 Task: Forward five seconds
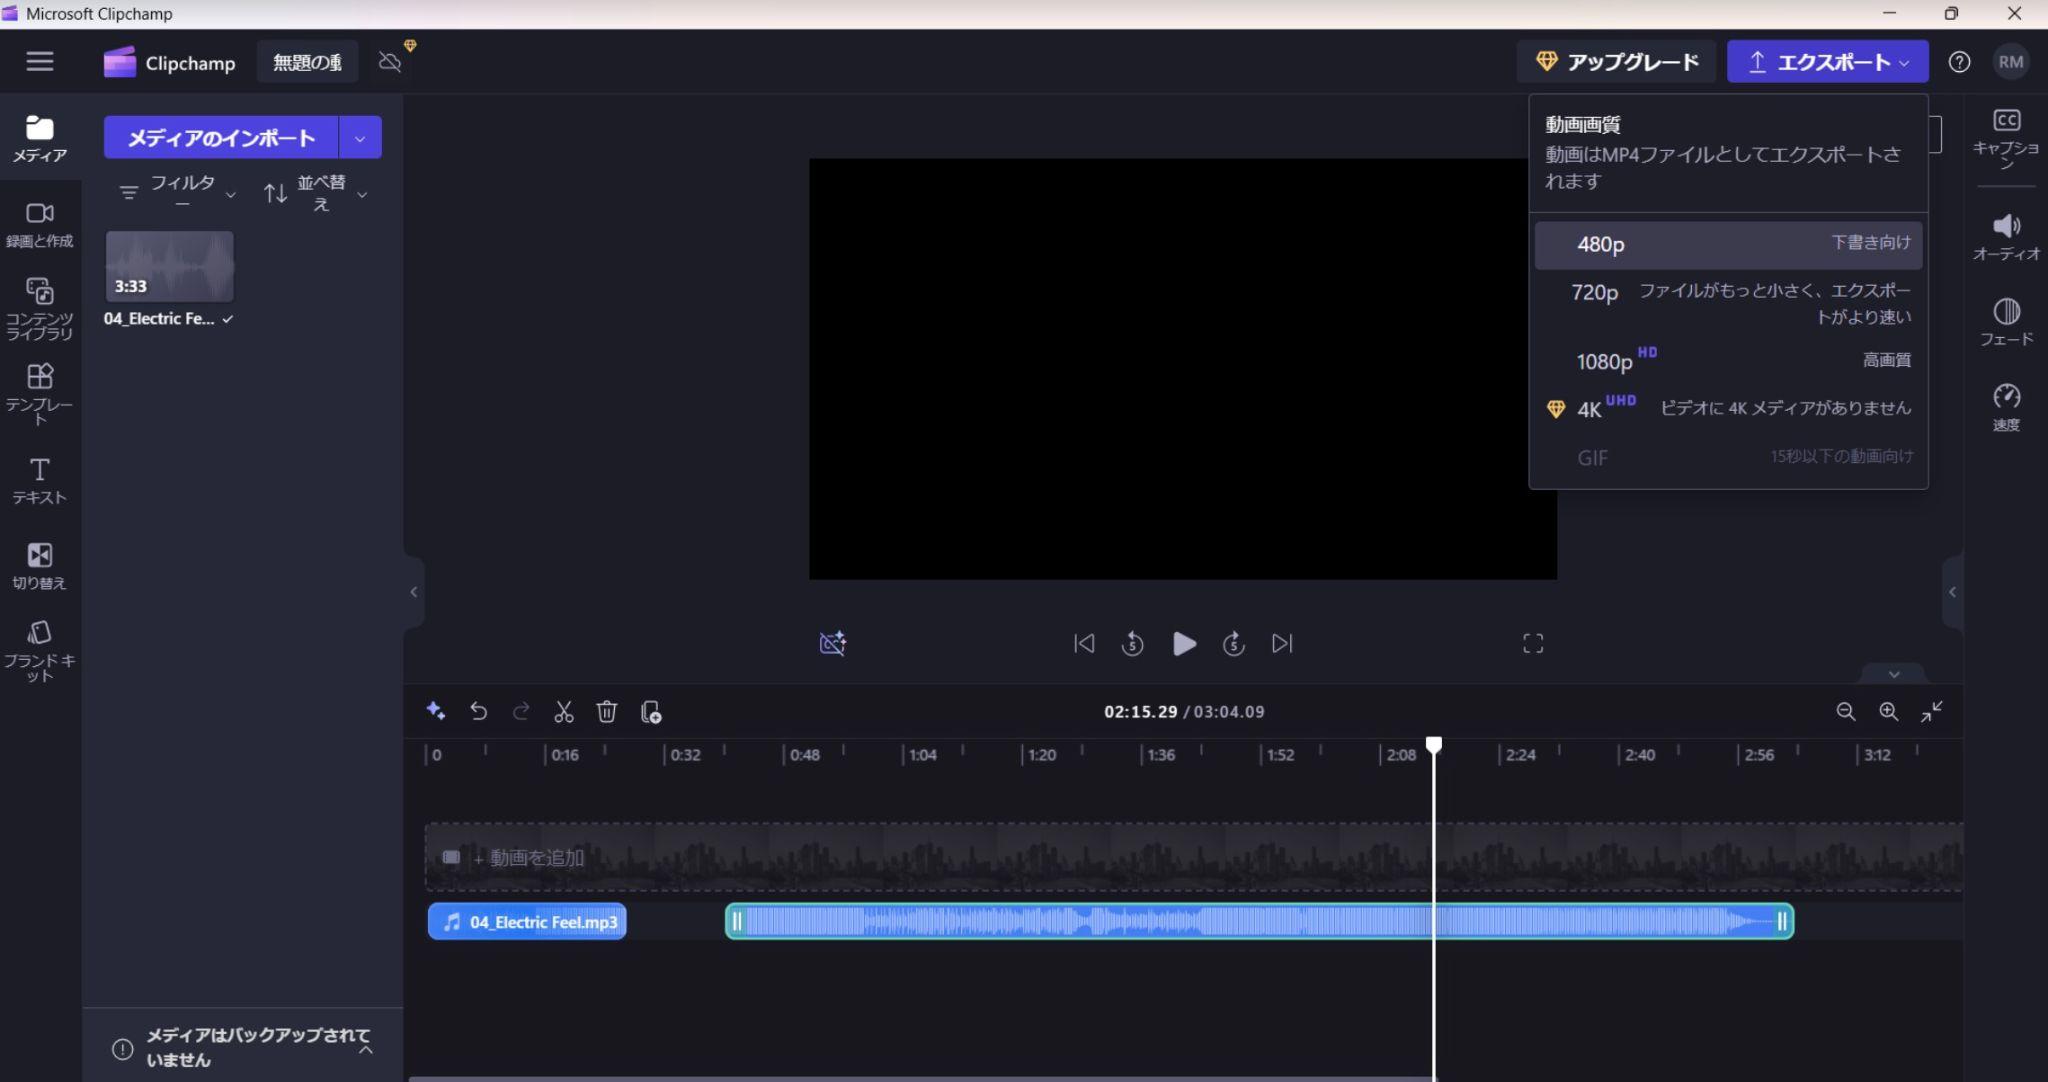[1234, 643]
